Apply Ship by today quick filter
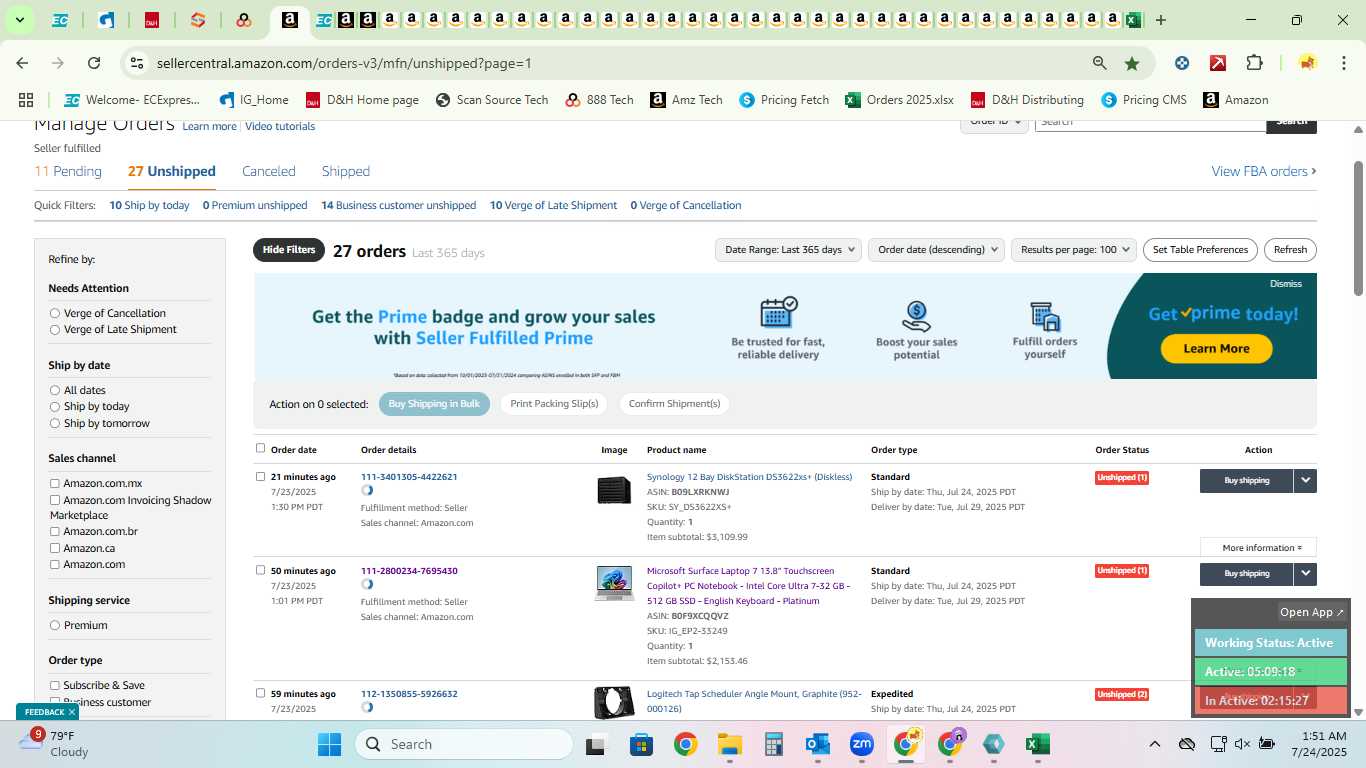 click(149, 205)
